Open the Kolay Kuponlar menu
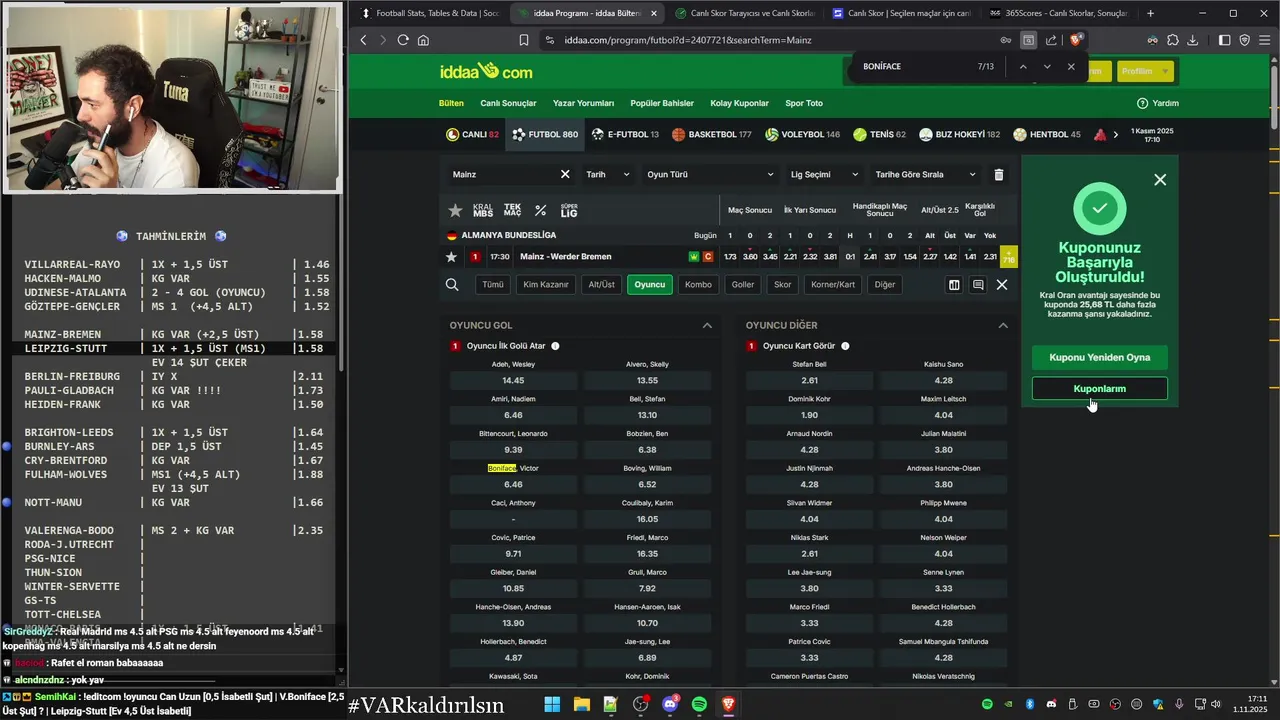1280x720 pixels. click(740, 103)
